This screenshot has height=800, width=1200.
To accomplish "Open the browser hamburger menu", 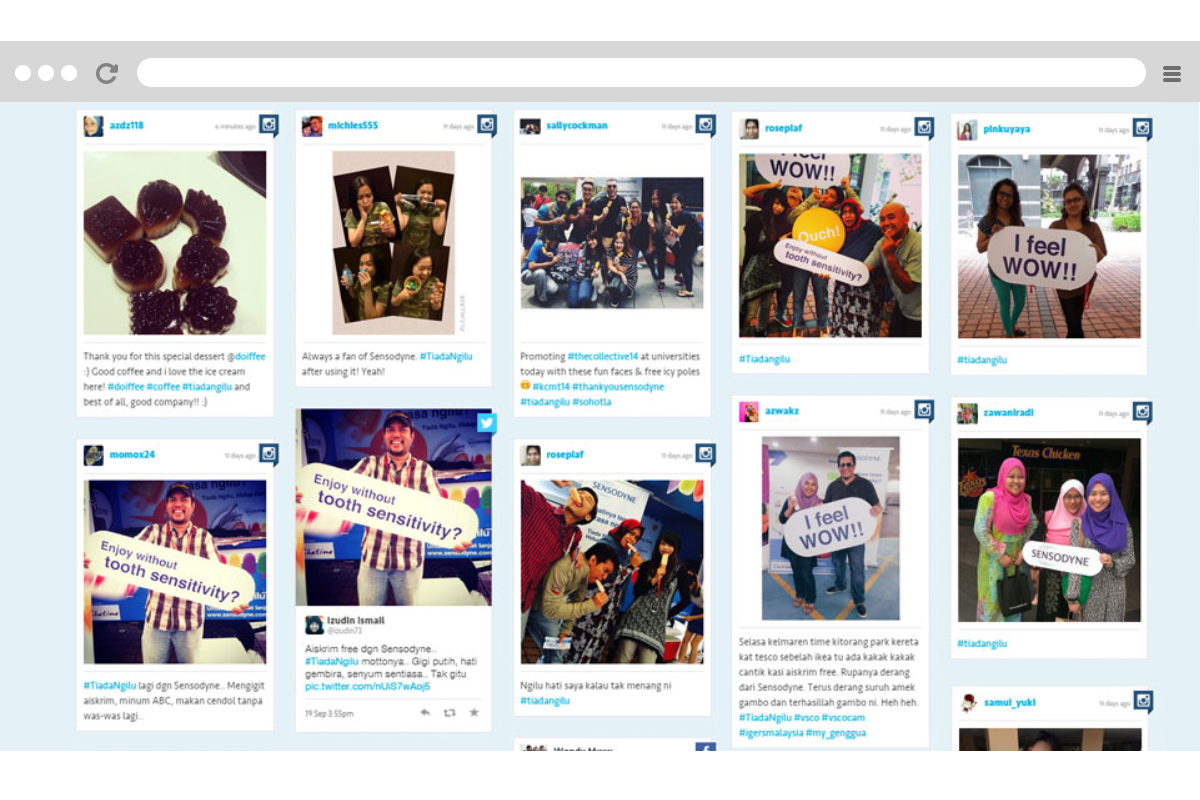I will (1172, 73).
